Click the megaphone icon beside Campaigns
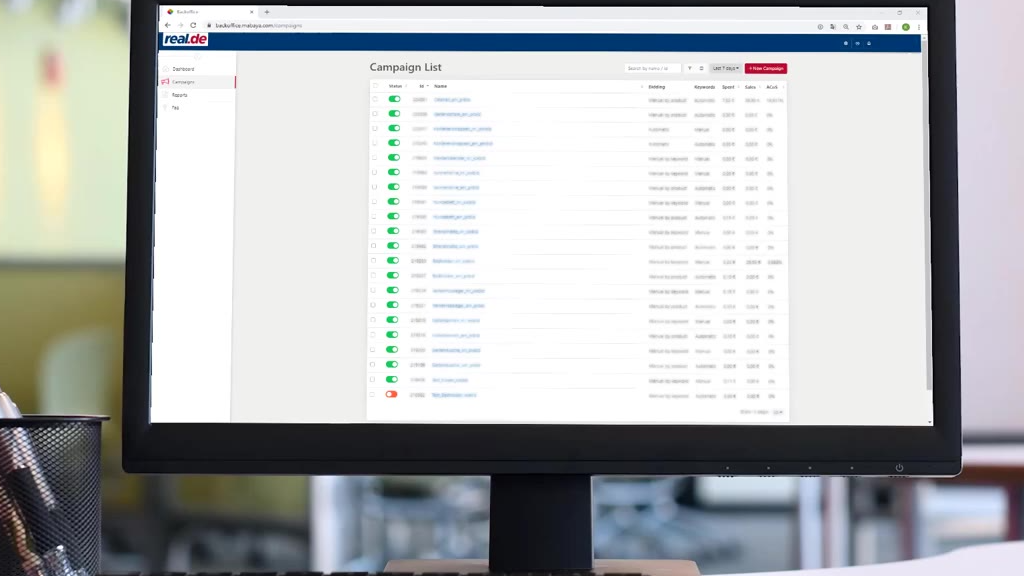This screenshot has height=576, width=1024. pos(165,82)
